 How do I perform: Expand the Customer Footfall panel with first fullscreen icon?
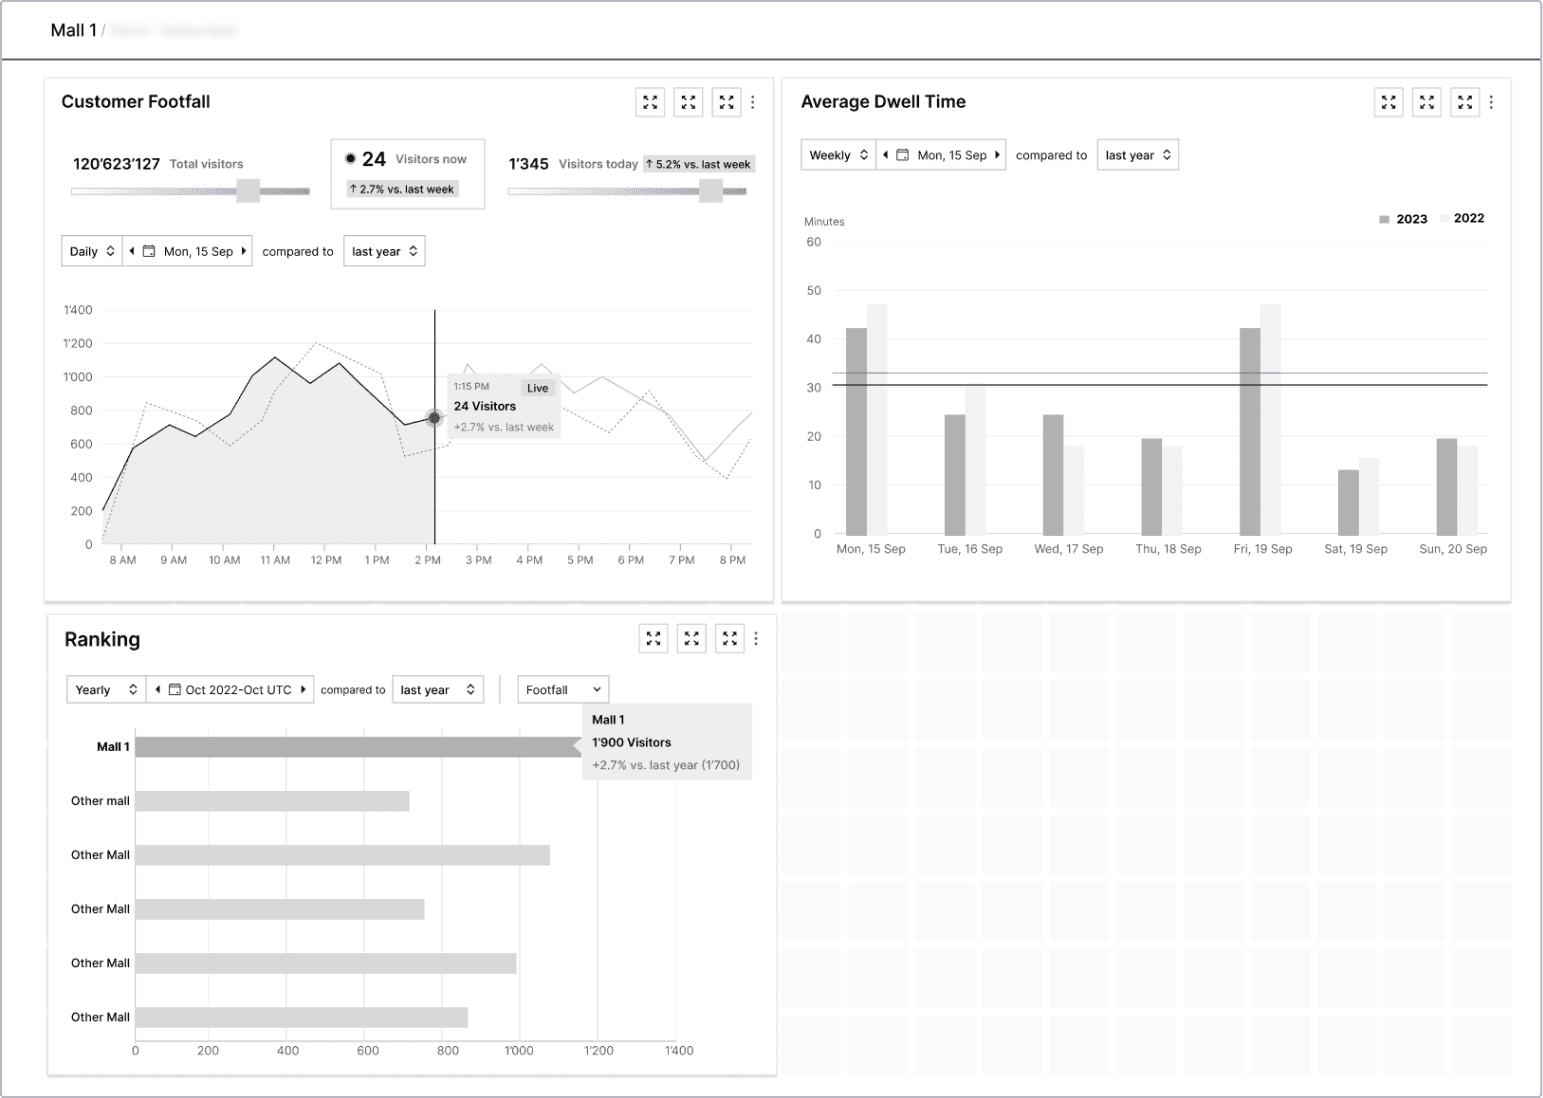pos(650,102)
